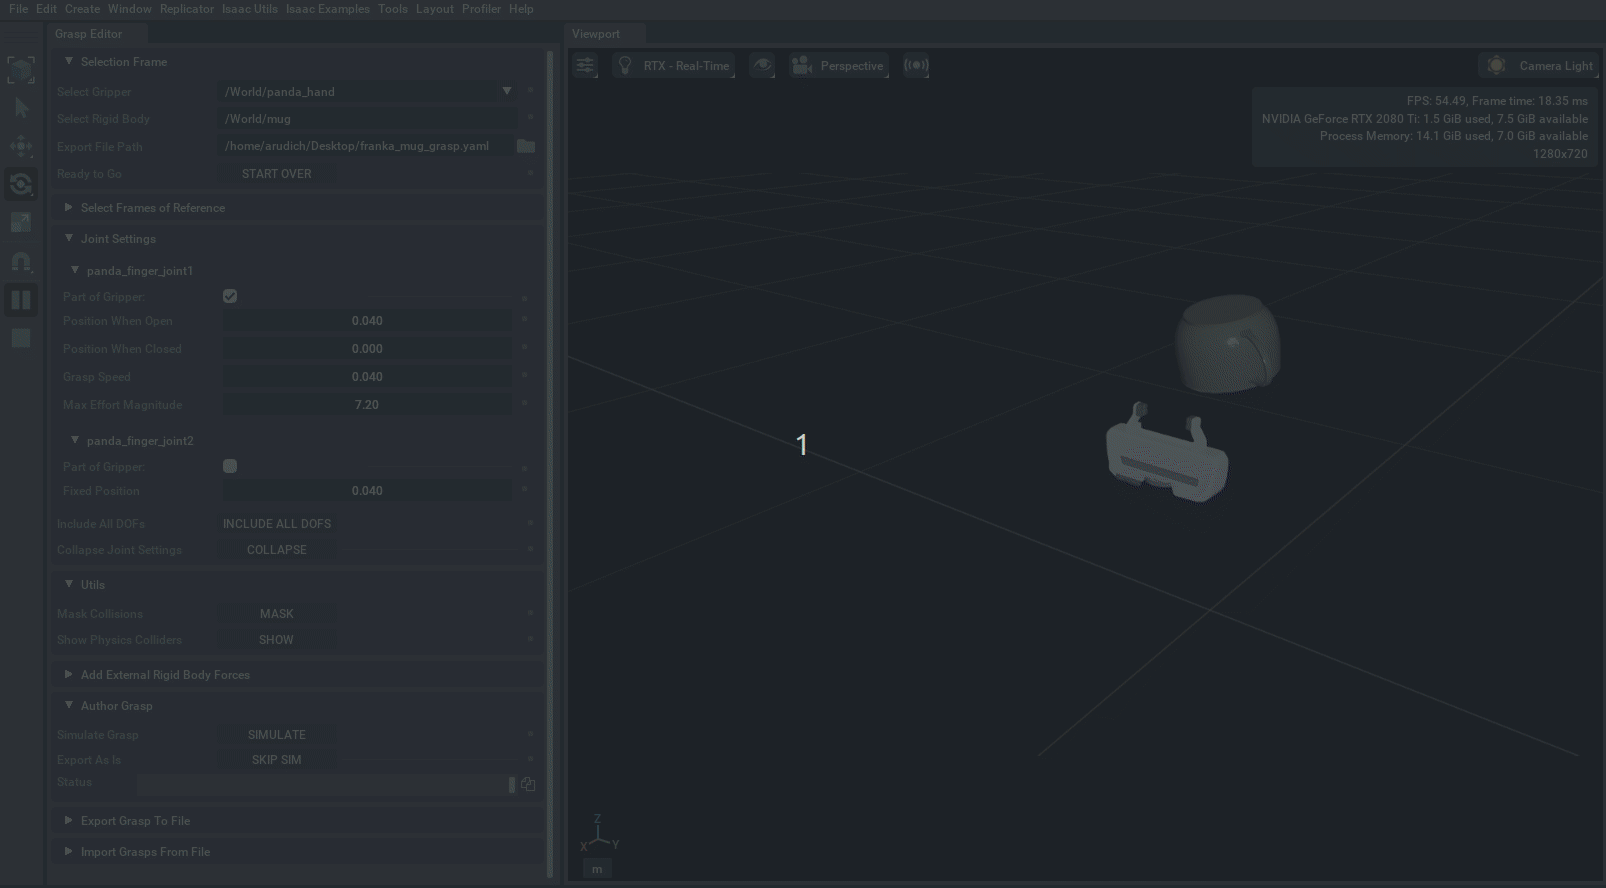Select the Move tool in left toolbar
The image size is (1606, 888).
pos(21,146)
